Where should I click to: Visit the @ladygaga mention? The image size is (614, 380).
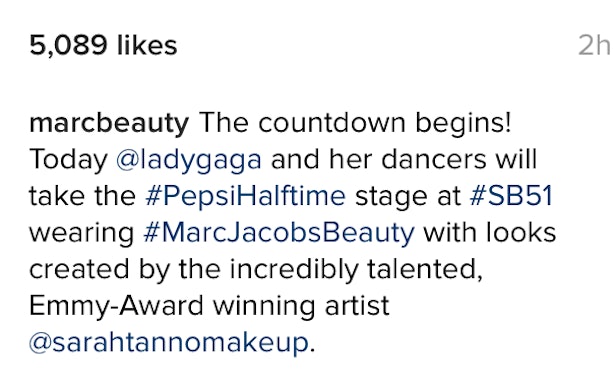[x=189, y=161]
